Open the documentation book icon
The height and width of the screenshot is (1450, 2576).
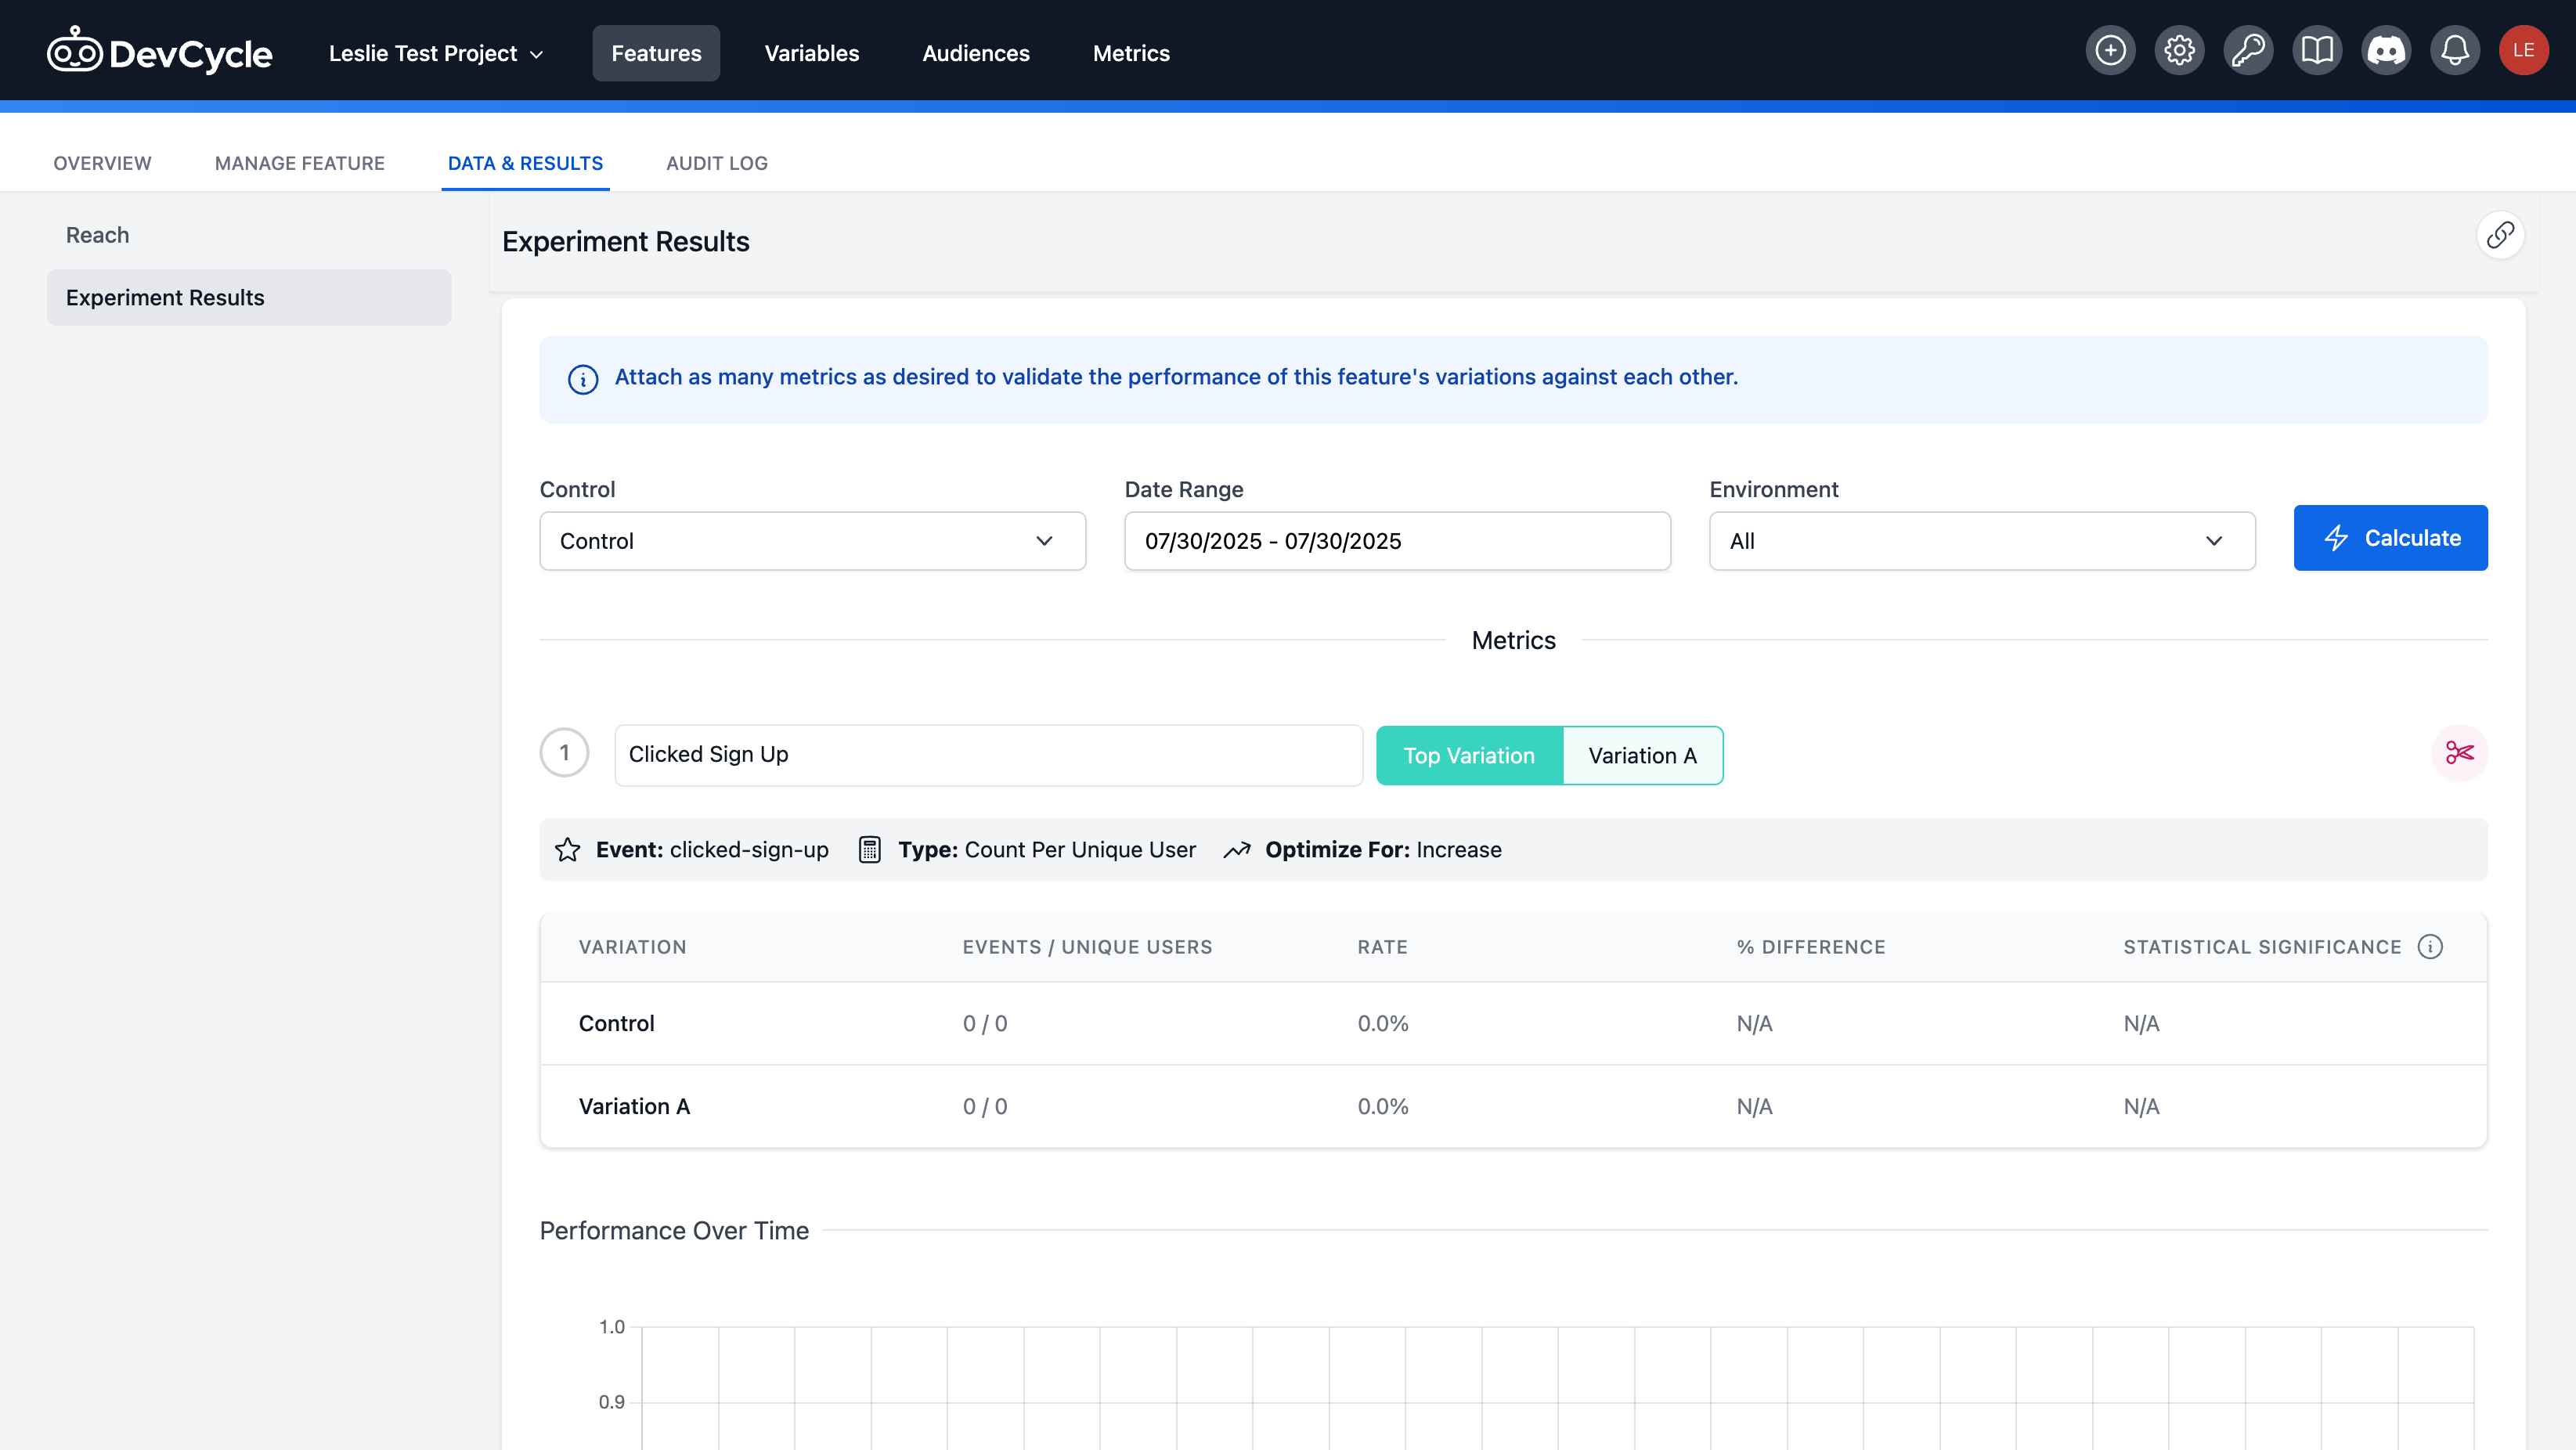coord(2317,51)
